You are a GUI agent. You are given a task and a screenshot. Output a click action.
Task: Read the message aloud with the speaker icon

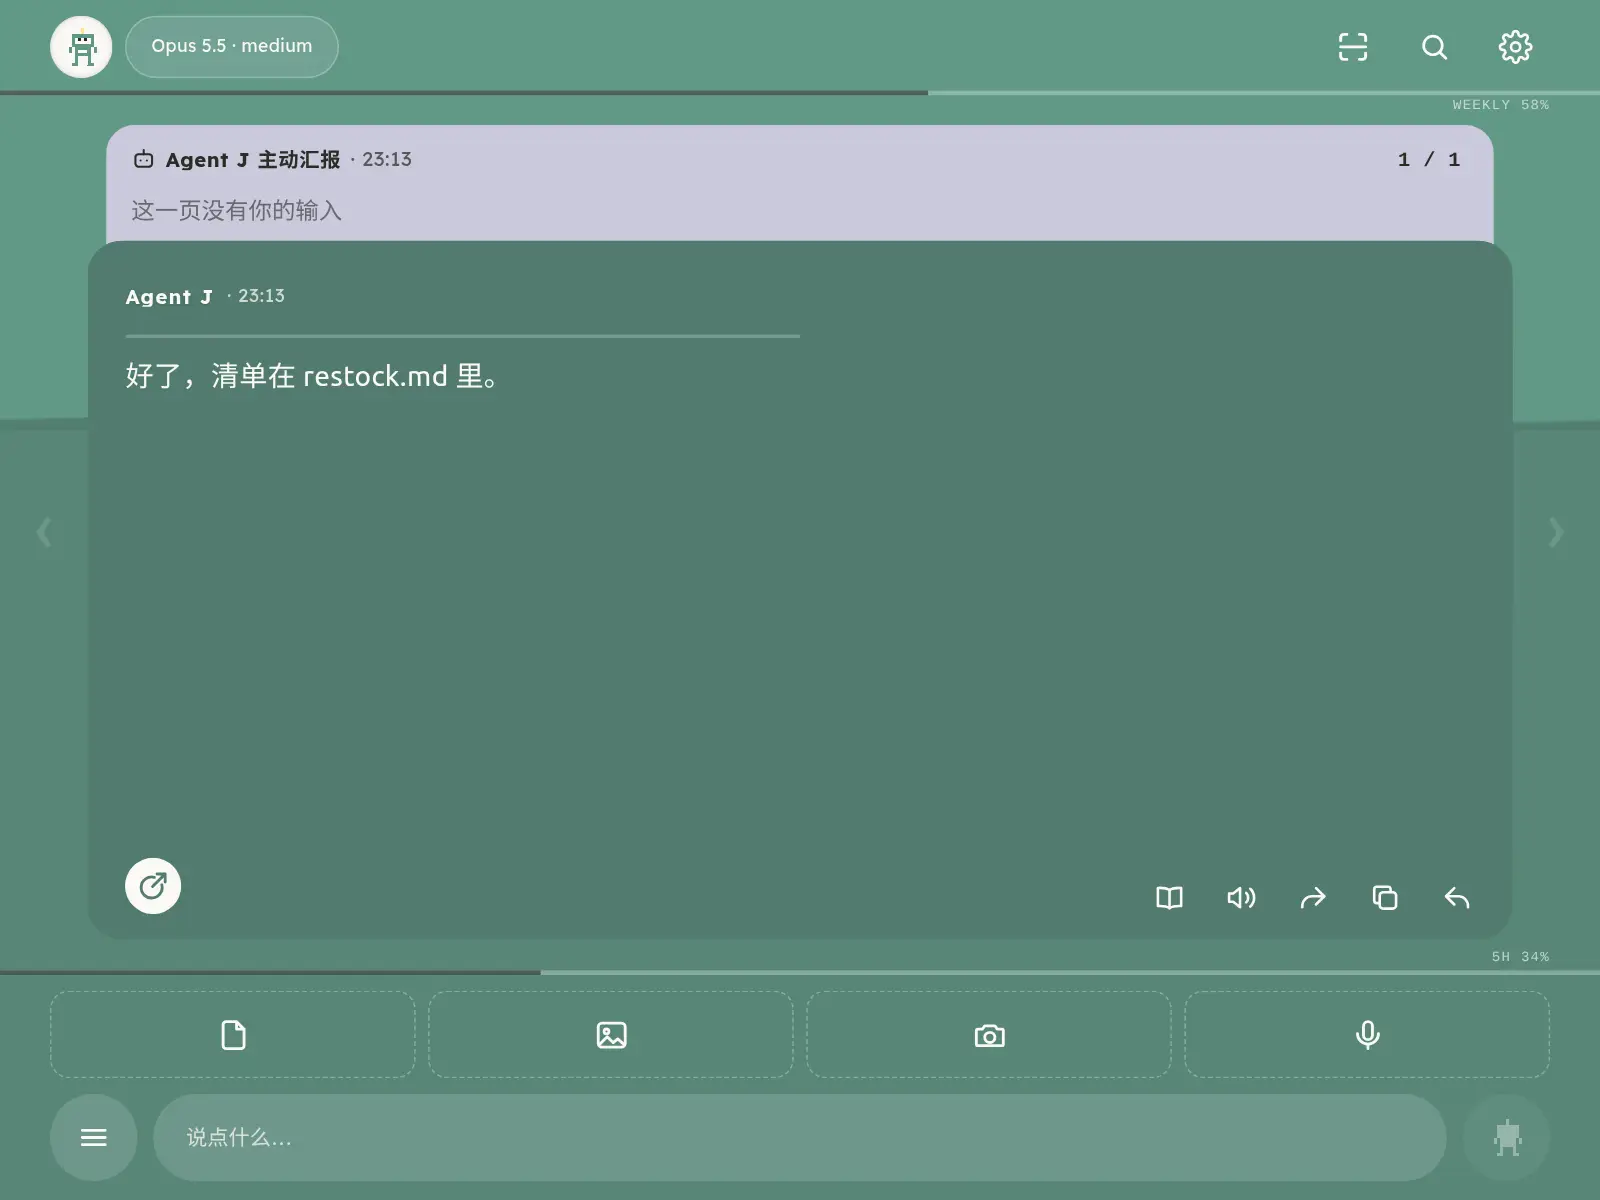point(1241,898)
